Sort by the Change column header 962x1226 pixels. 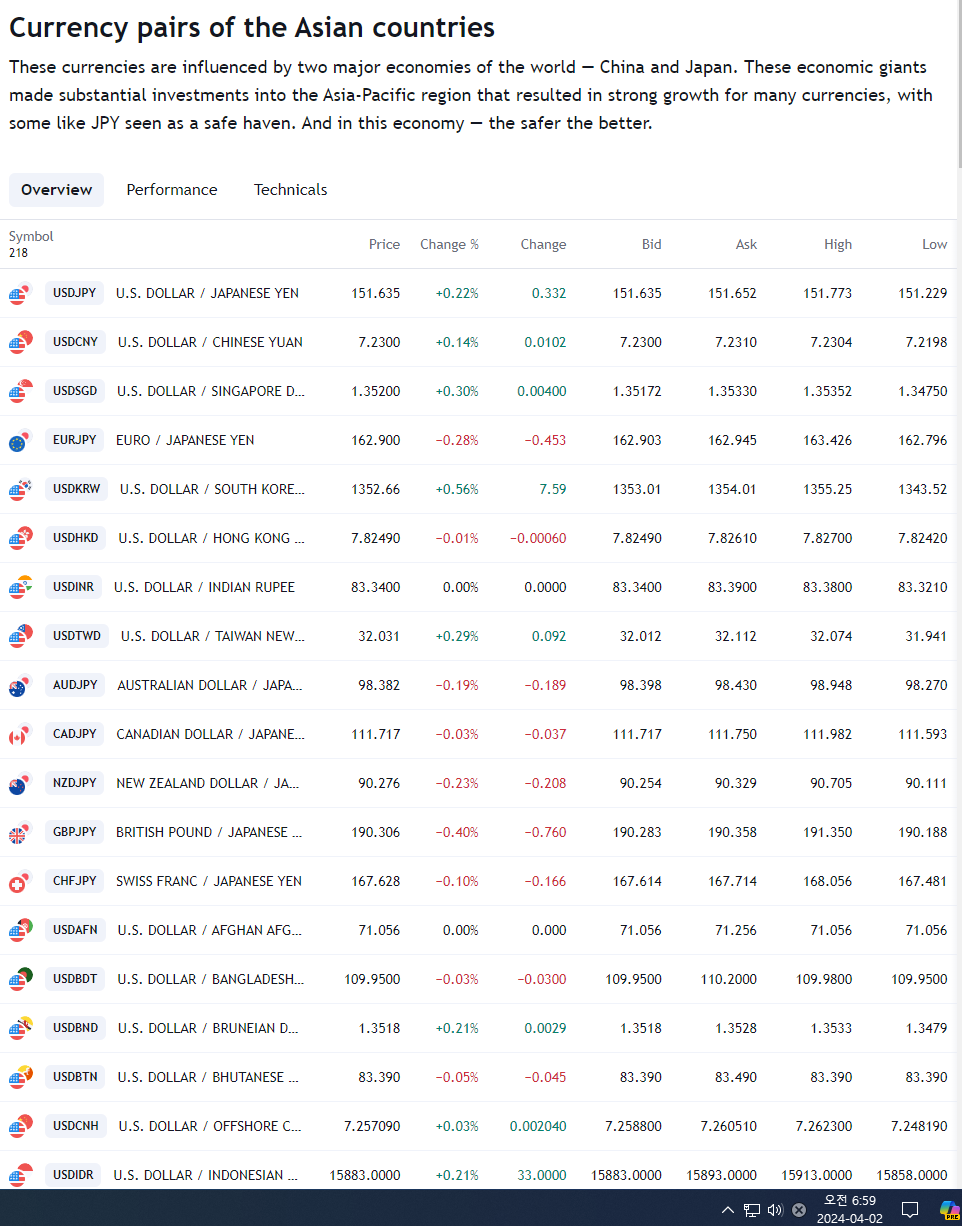[x=543, y=245]
